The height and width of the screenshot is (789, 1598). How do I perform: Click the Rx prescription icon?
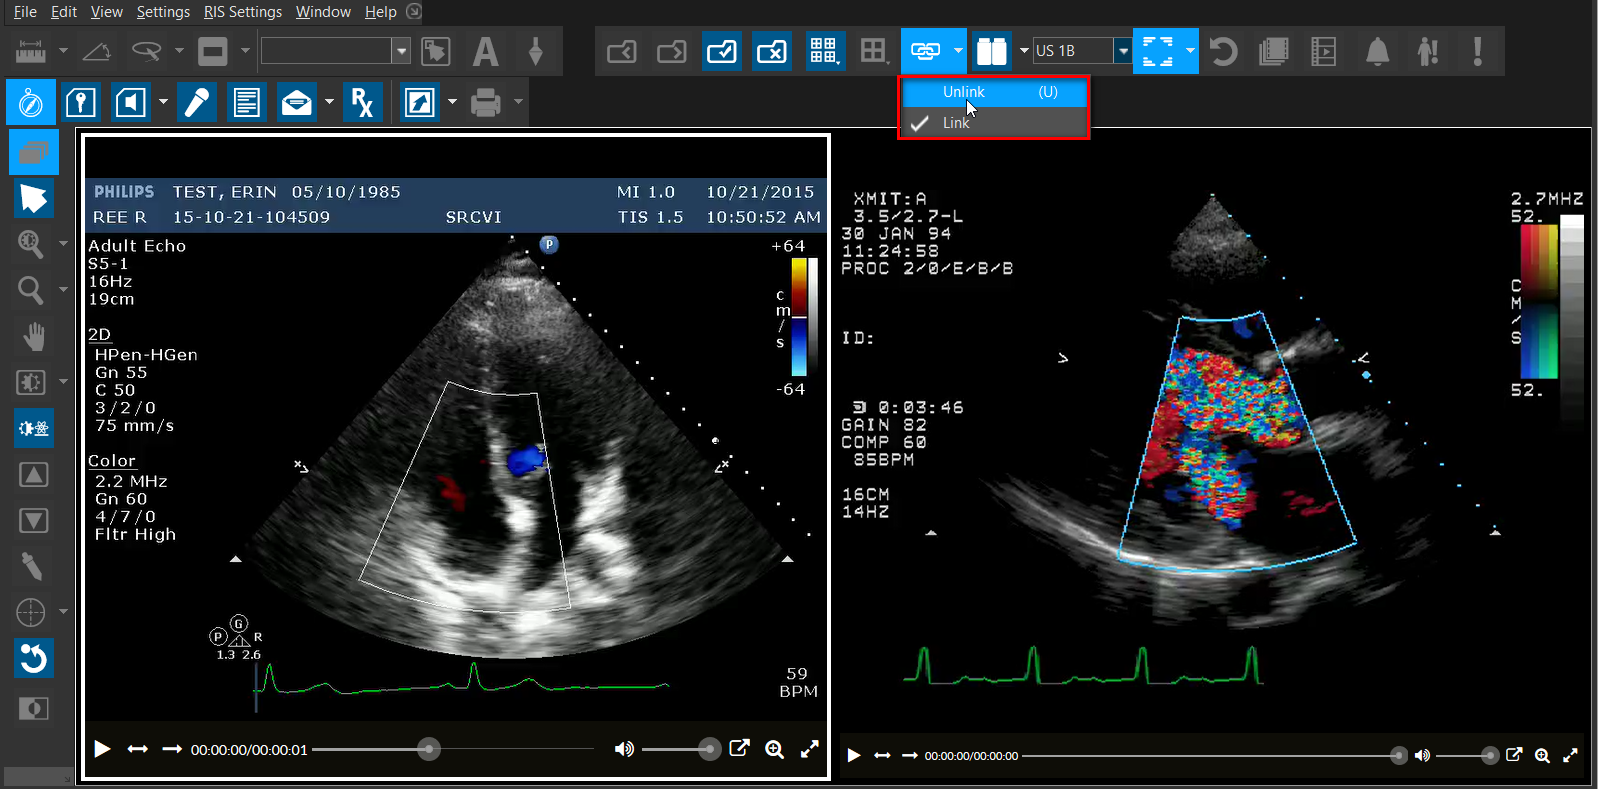tap(362, 102)
